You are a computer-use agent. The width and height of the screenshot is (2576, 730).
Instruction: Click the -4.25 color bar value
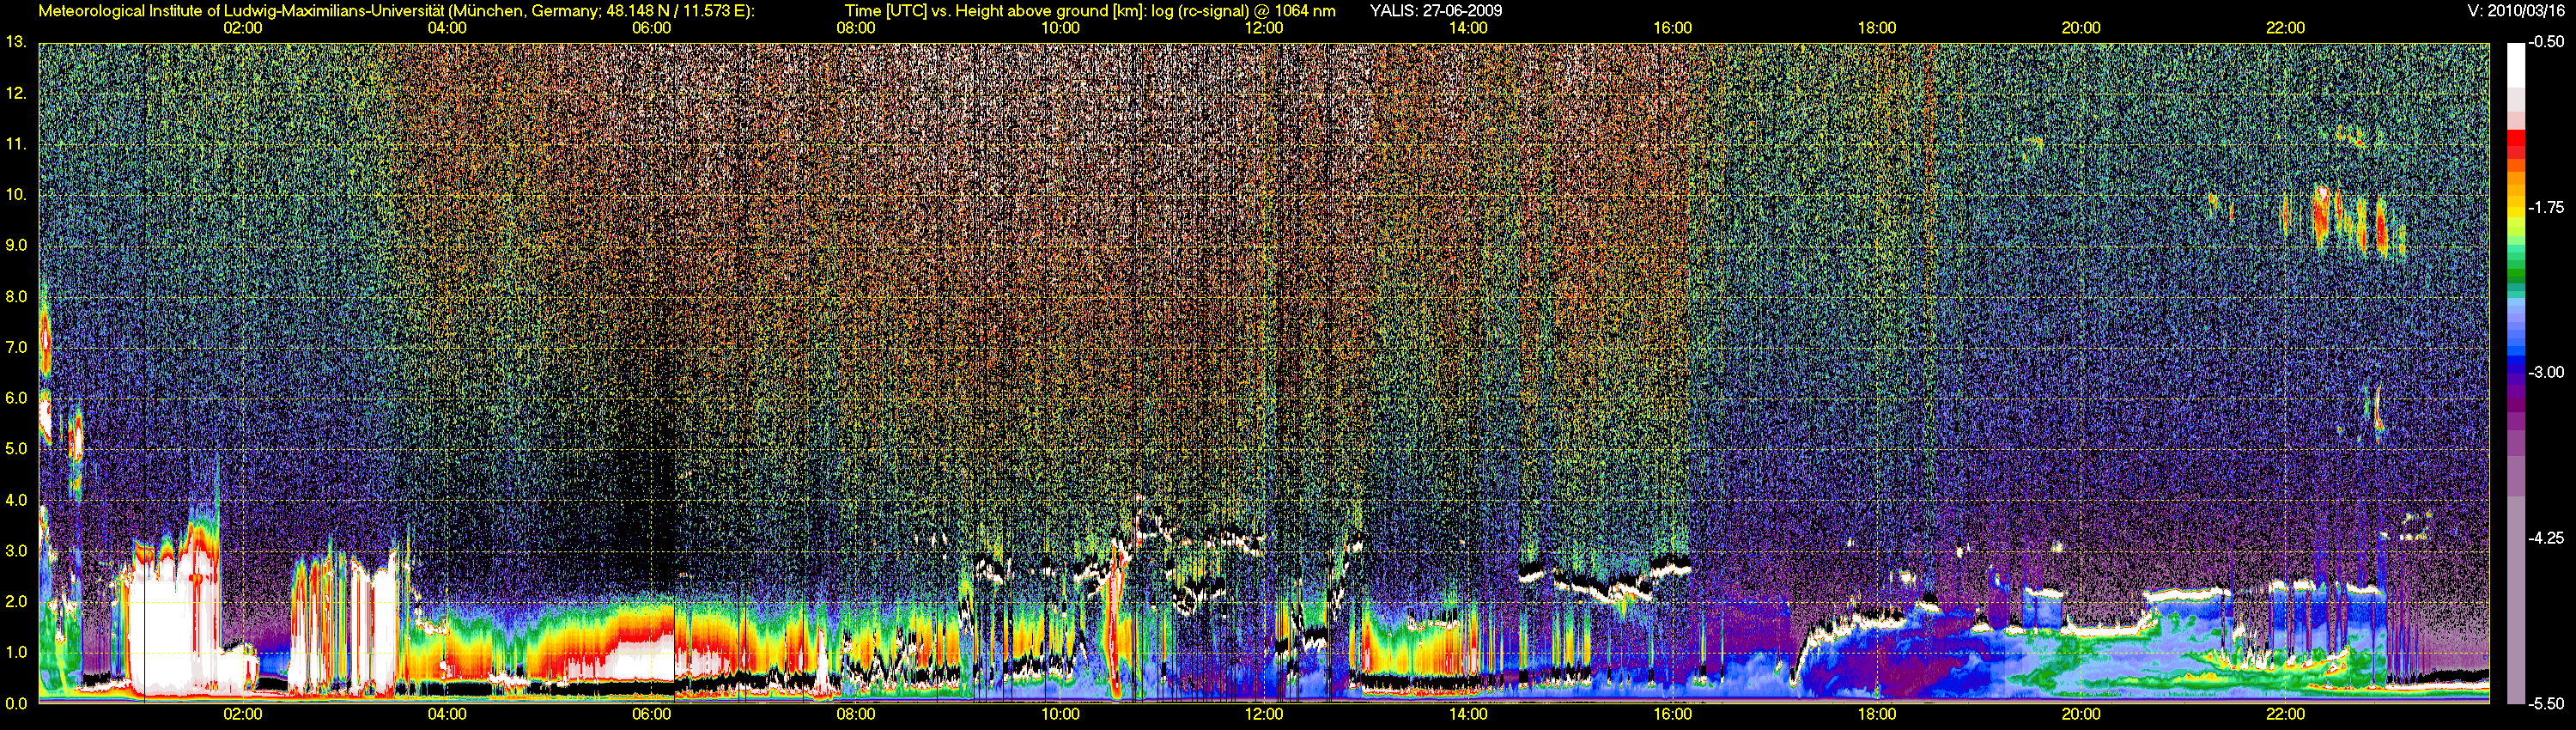2546,538
